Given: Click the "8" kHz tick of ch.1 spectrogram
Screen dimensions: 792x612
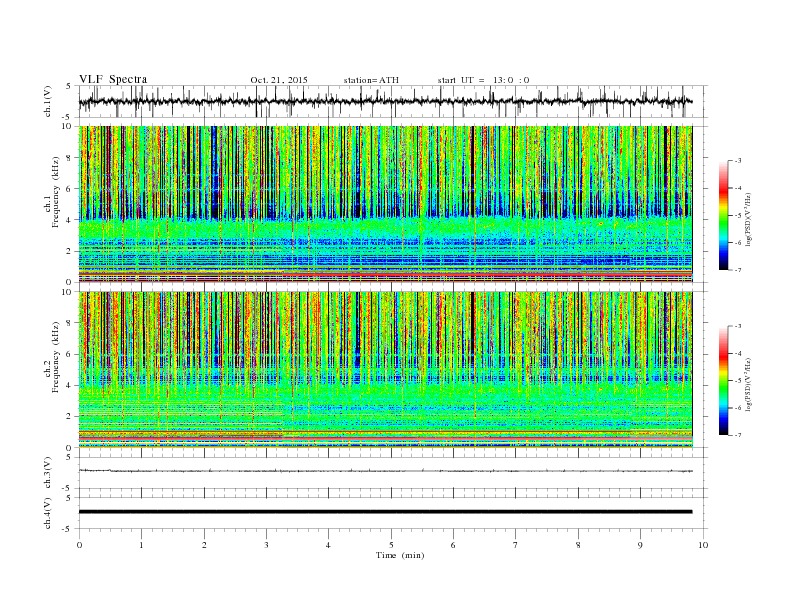Looking at the screenshot, I should (69, 158).
